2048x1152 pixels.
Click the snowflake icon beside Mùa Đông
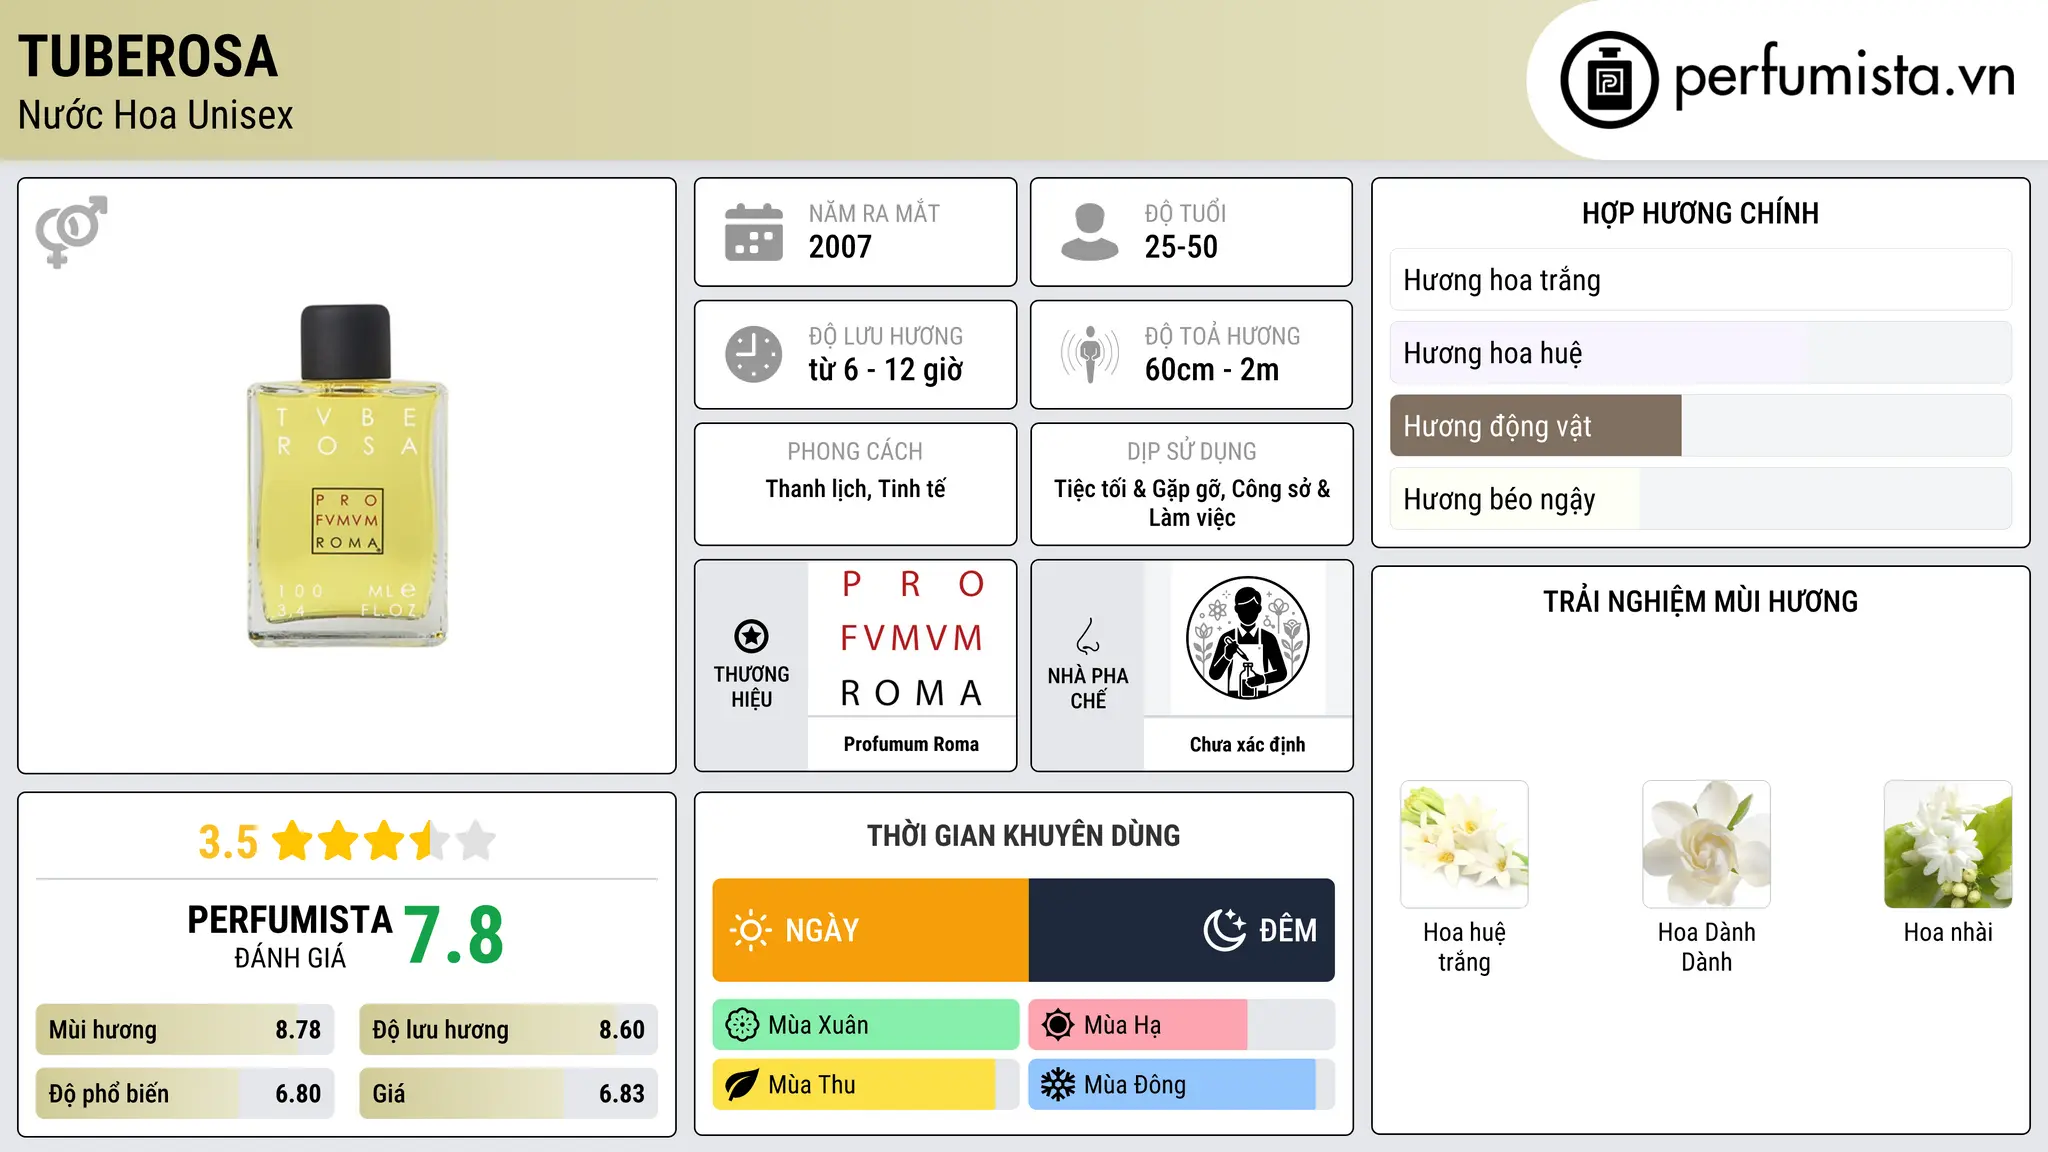(1058, 1085)
